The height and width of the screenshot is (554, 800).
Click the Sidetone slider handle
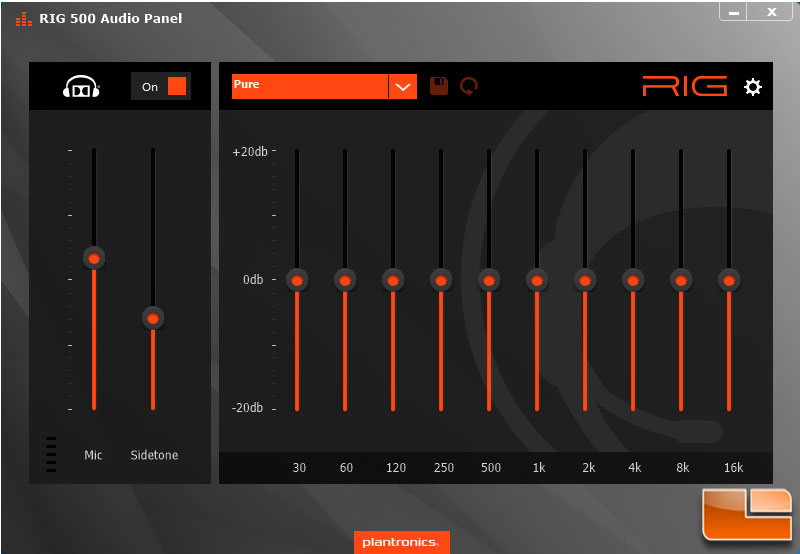point(153,319)
